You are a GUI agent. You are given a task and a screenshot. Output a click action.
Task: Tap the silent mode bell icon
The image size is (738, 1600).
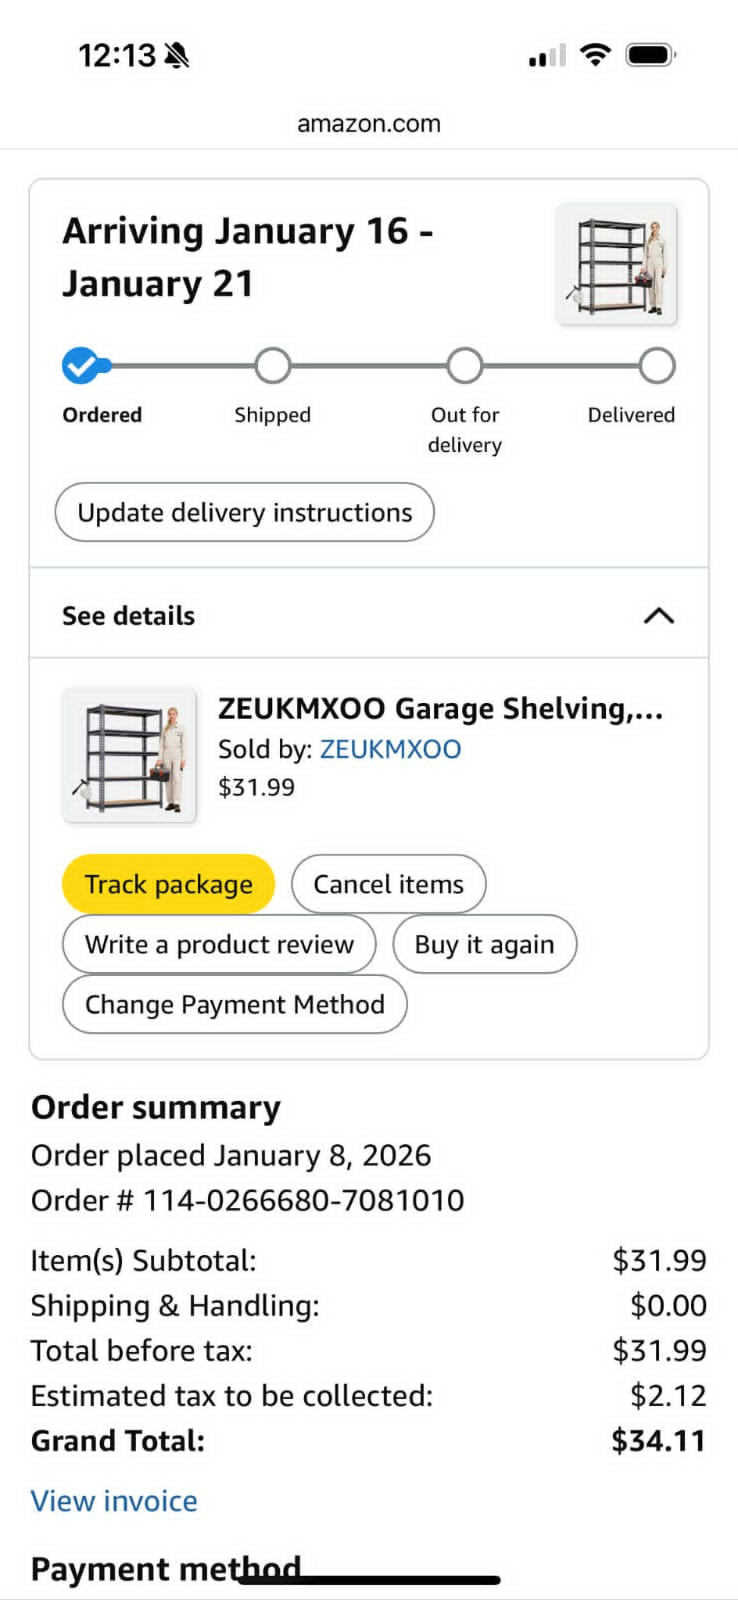[176, 55]
